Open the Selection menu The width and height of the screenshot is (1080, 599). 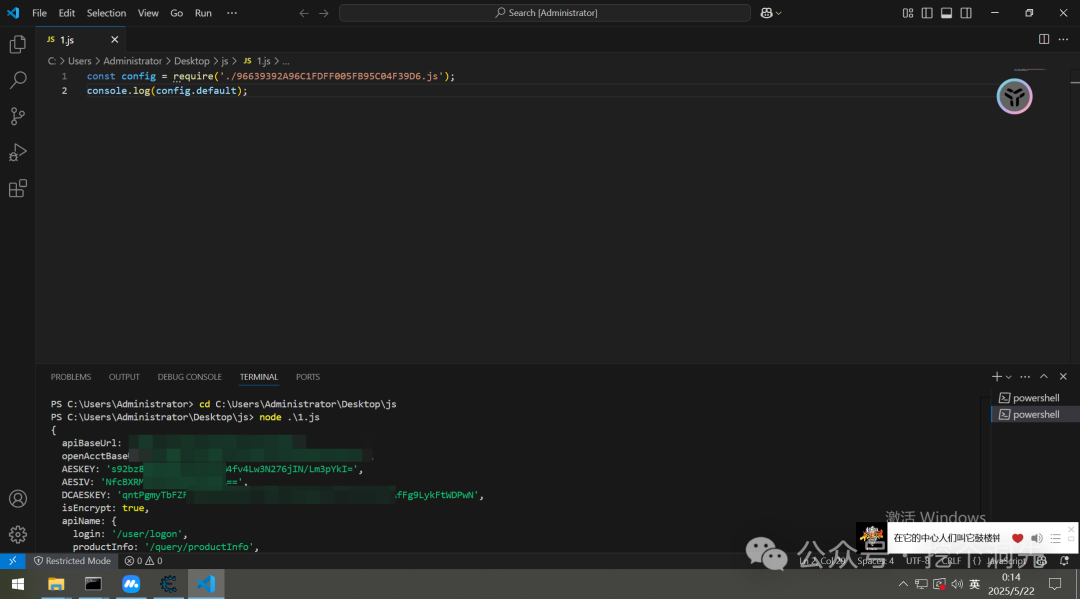pyautogui.click(x=106, y=13)
